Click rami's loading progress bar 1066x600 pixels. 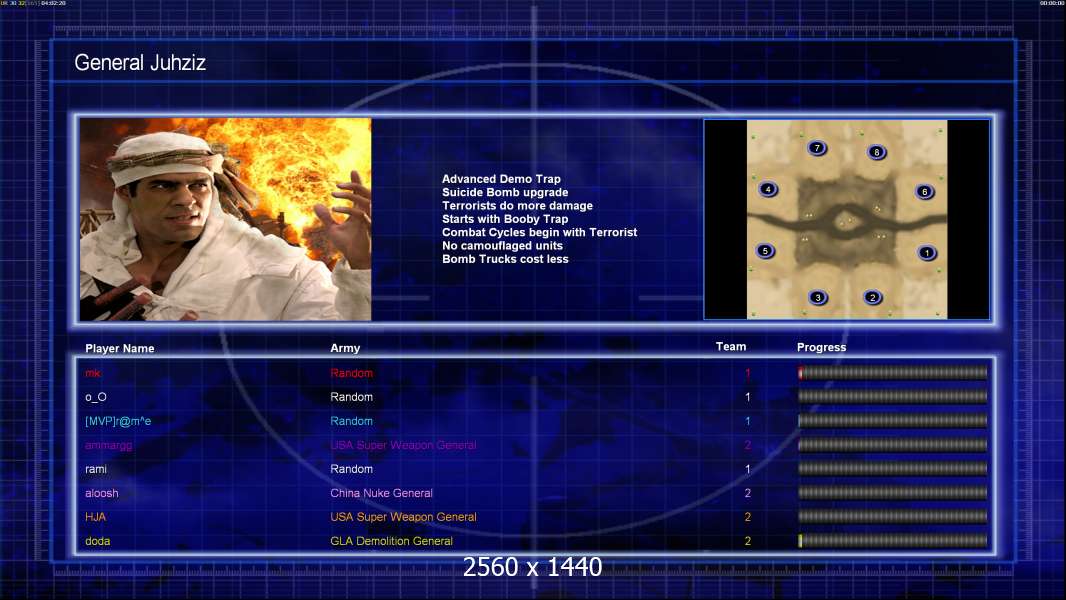point(893,469)
